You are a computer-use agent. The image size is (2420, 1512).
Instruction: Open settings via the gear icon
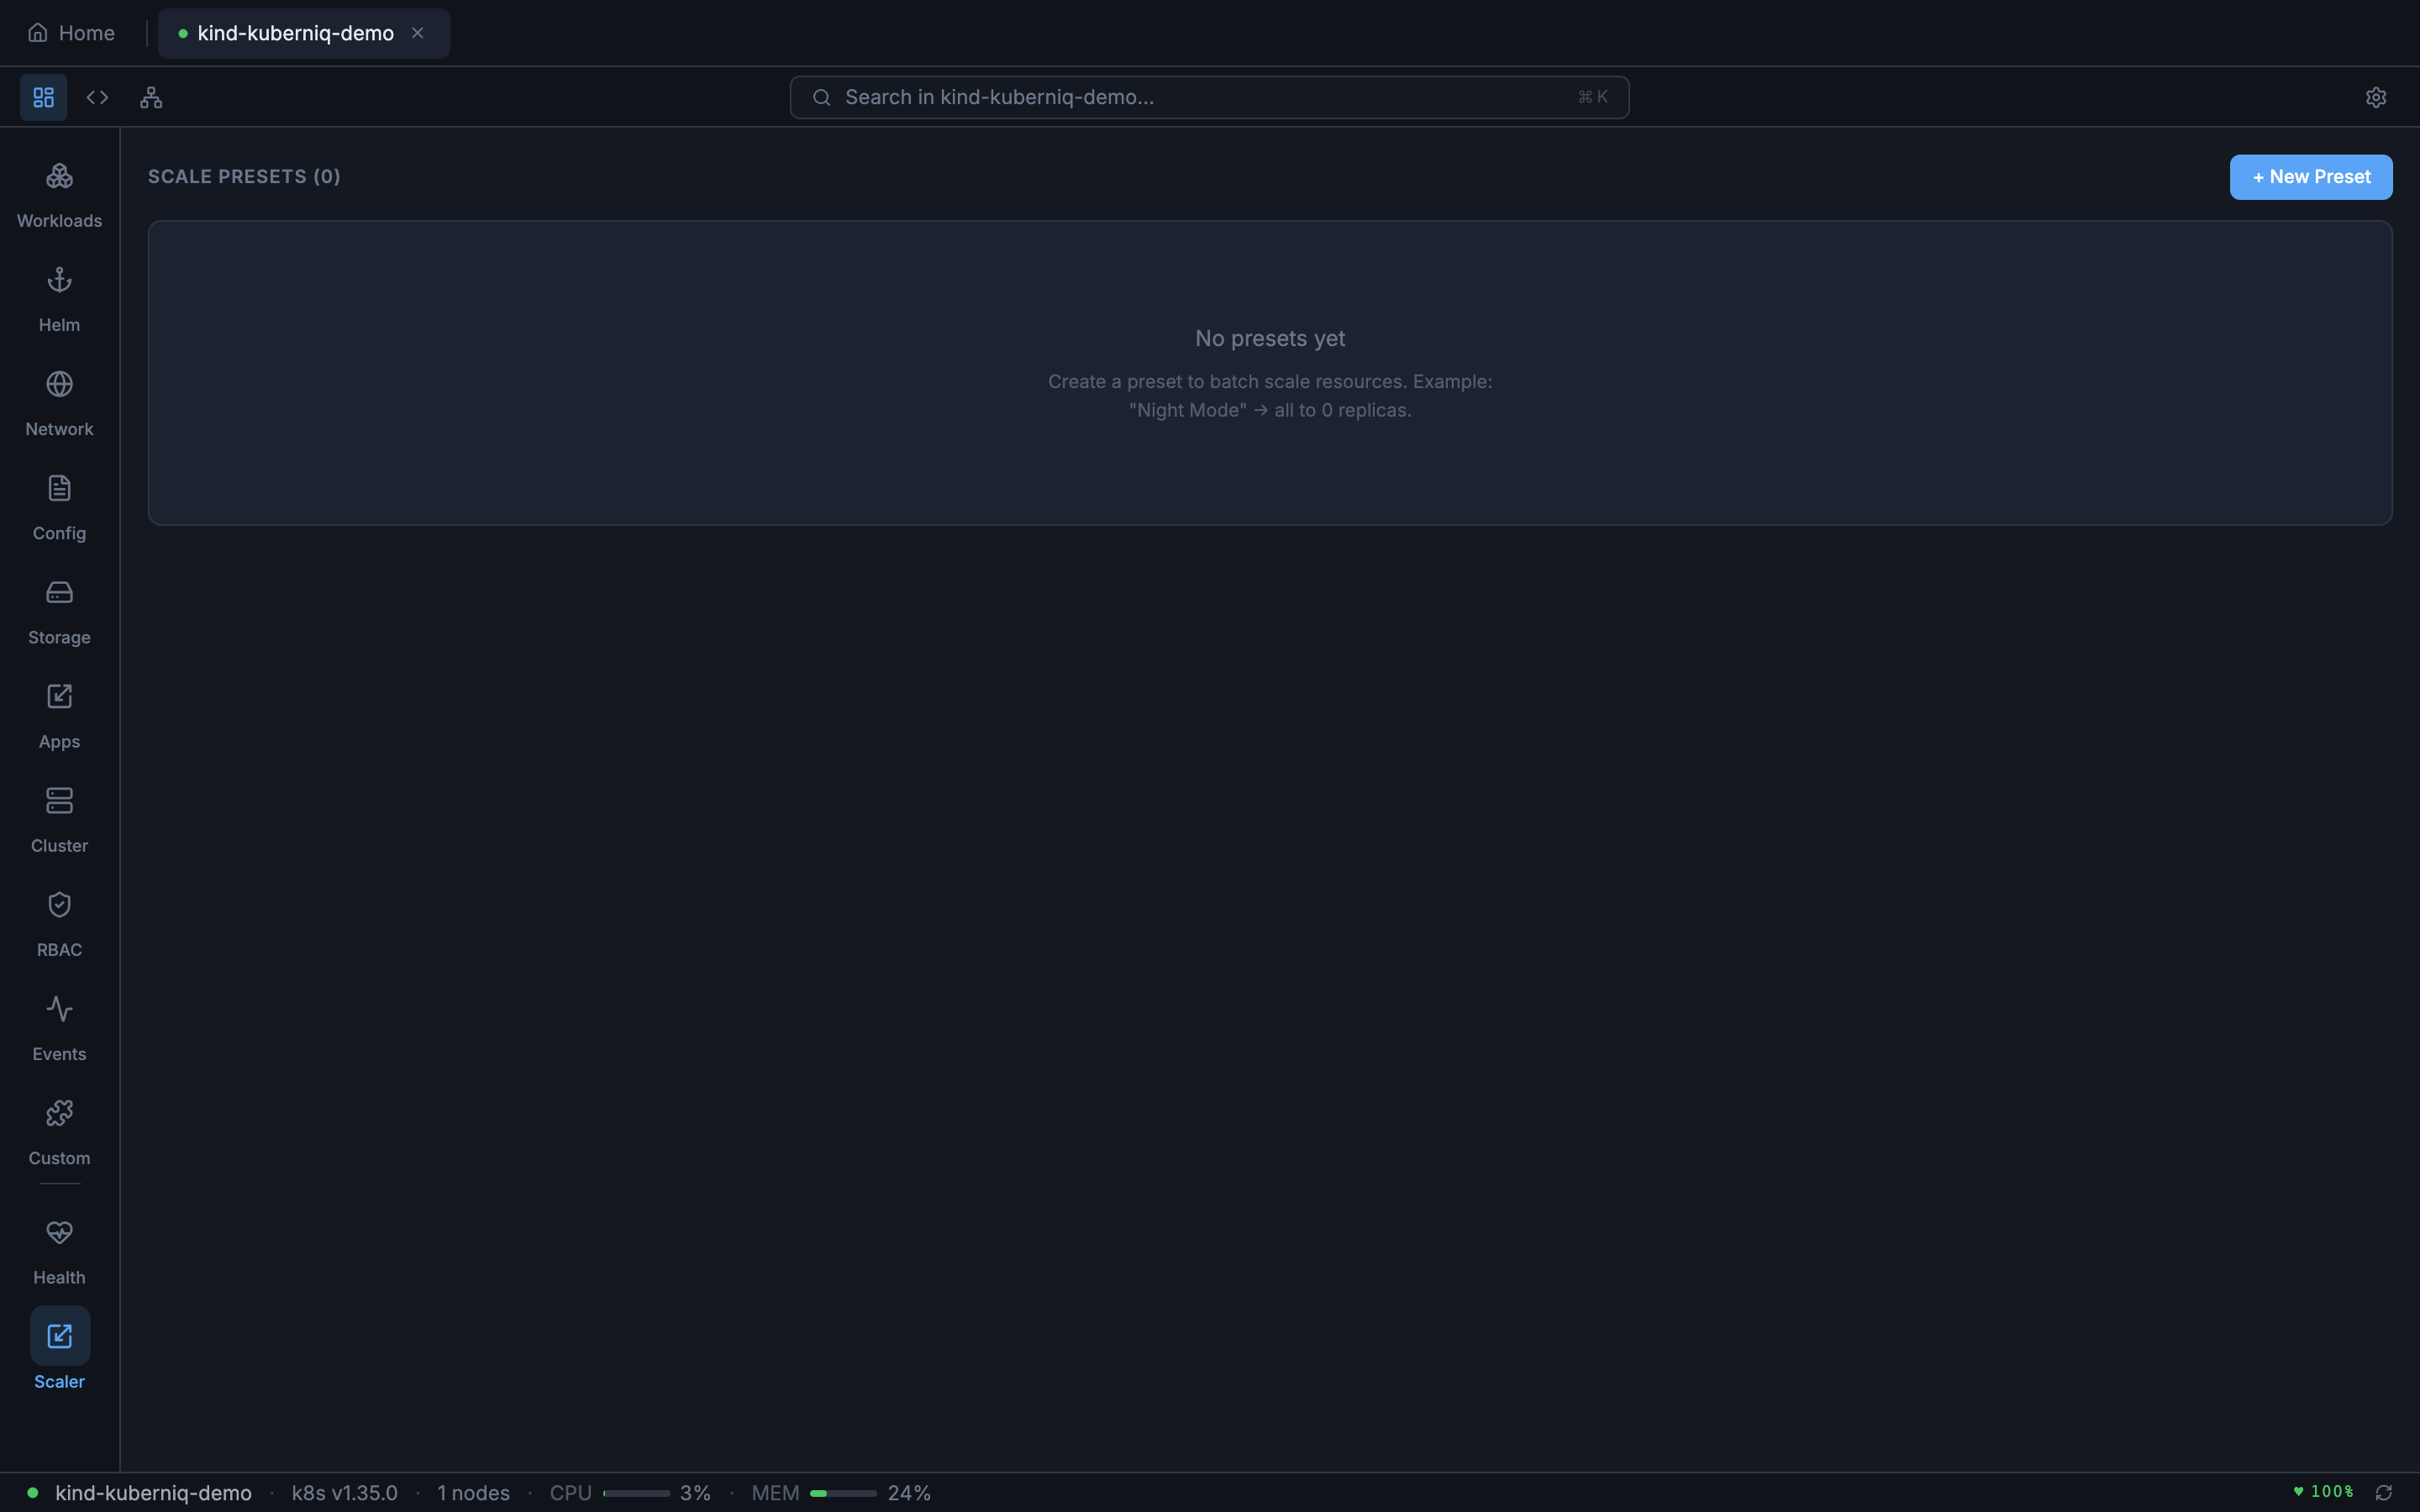coord(2375,97)
